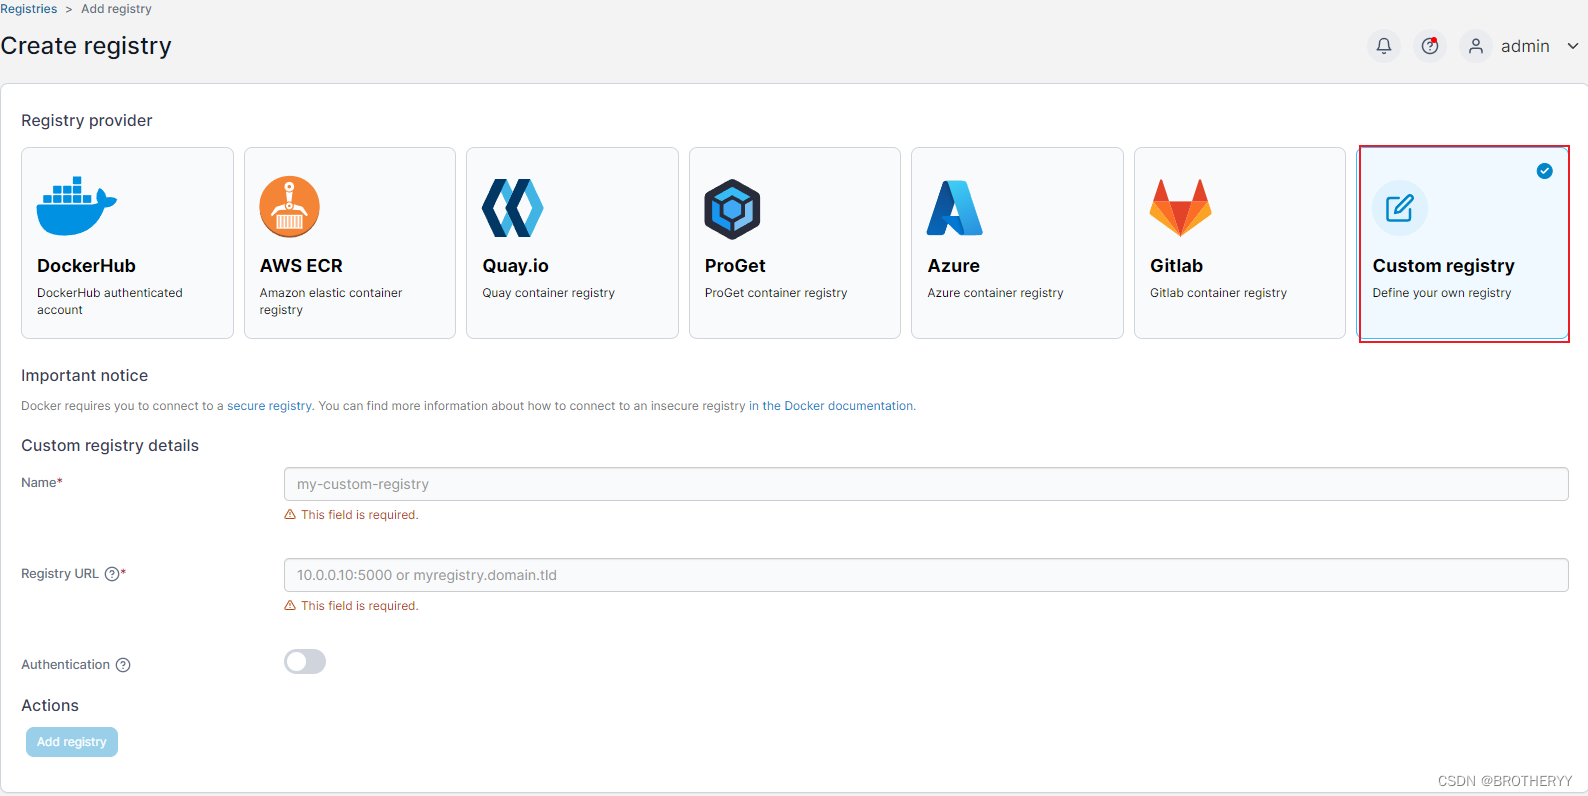Click 'Amazon elastic container registry' description
The height and width of the screenshot is (796, 1588).
pos(331,301)
